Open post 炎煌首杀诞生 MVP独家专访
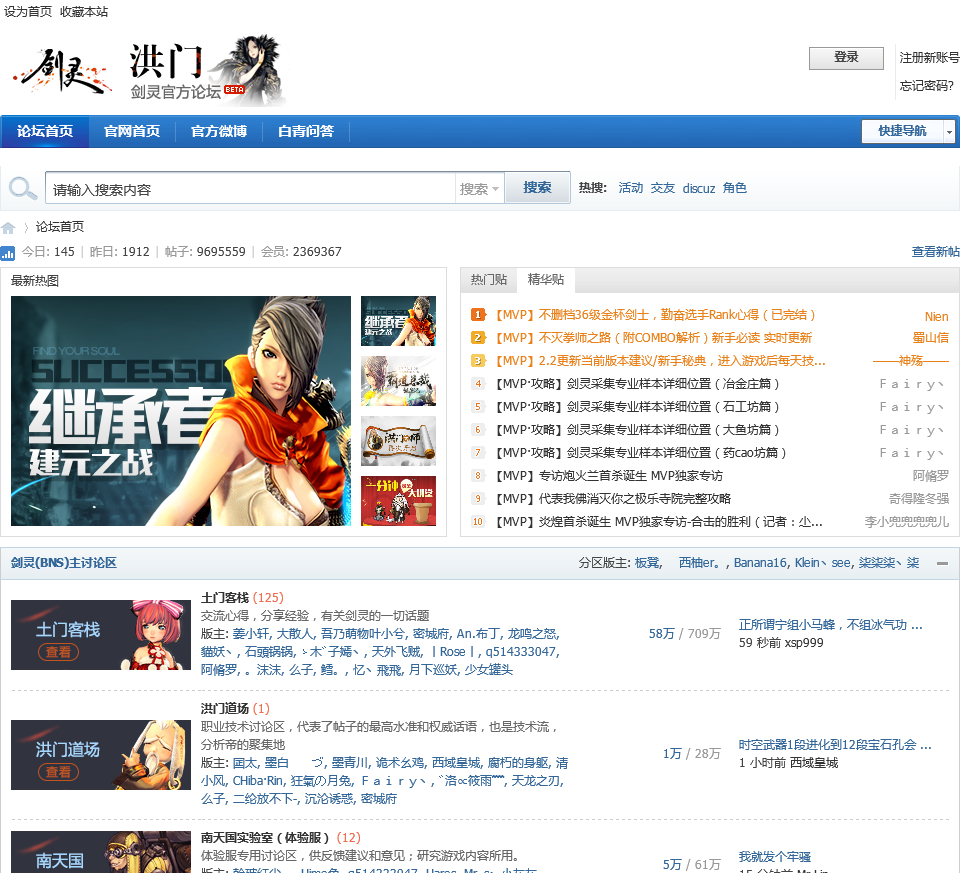 658,522
